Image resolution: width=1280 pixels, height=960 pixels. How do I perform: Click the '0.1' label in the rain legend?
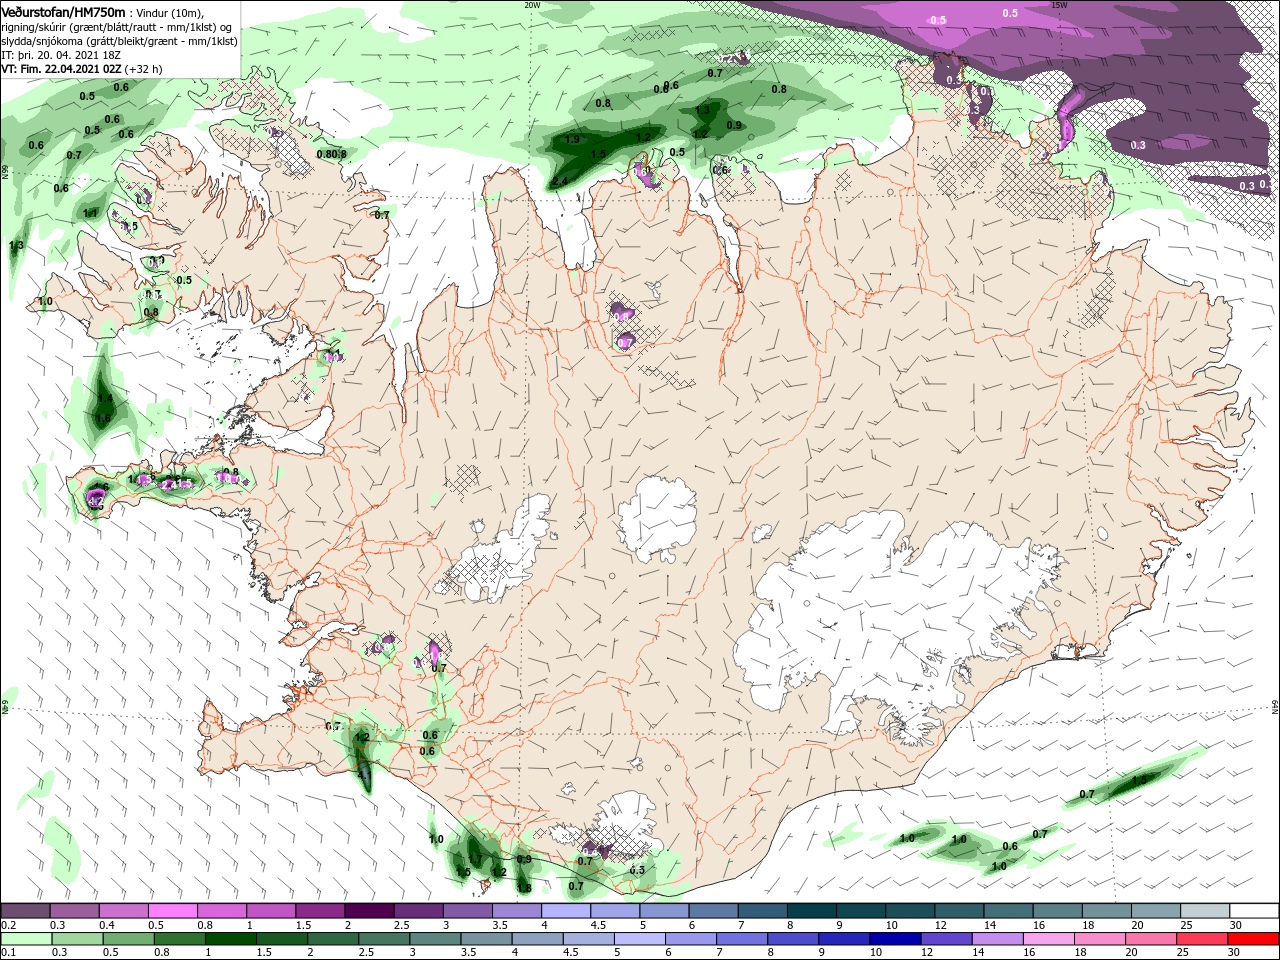[9, 953]
